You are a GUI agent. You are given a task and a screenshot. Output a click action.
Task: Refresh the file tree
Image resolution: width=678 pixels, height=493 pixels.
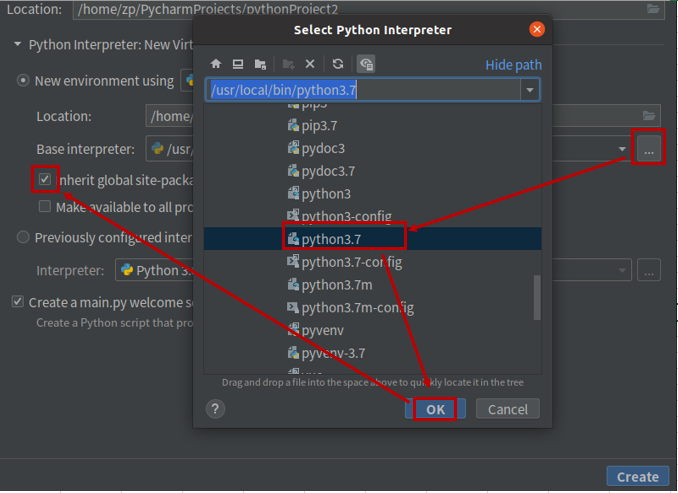point(338,64)
